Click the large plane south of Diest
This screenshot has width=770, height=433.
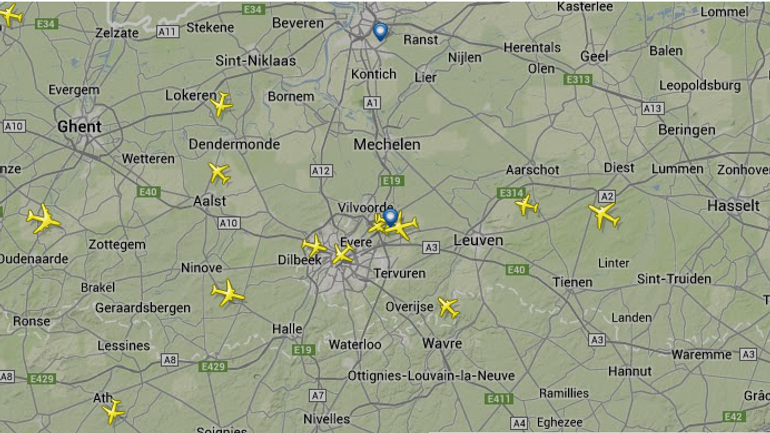[x=604, y=216]
